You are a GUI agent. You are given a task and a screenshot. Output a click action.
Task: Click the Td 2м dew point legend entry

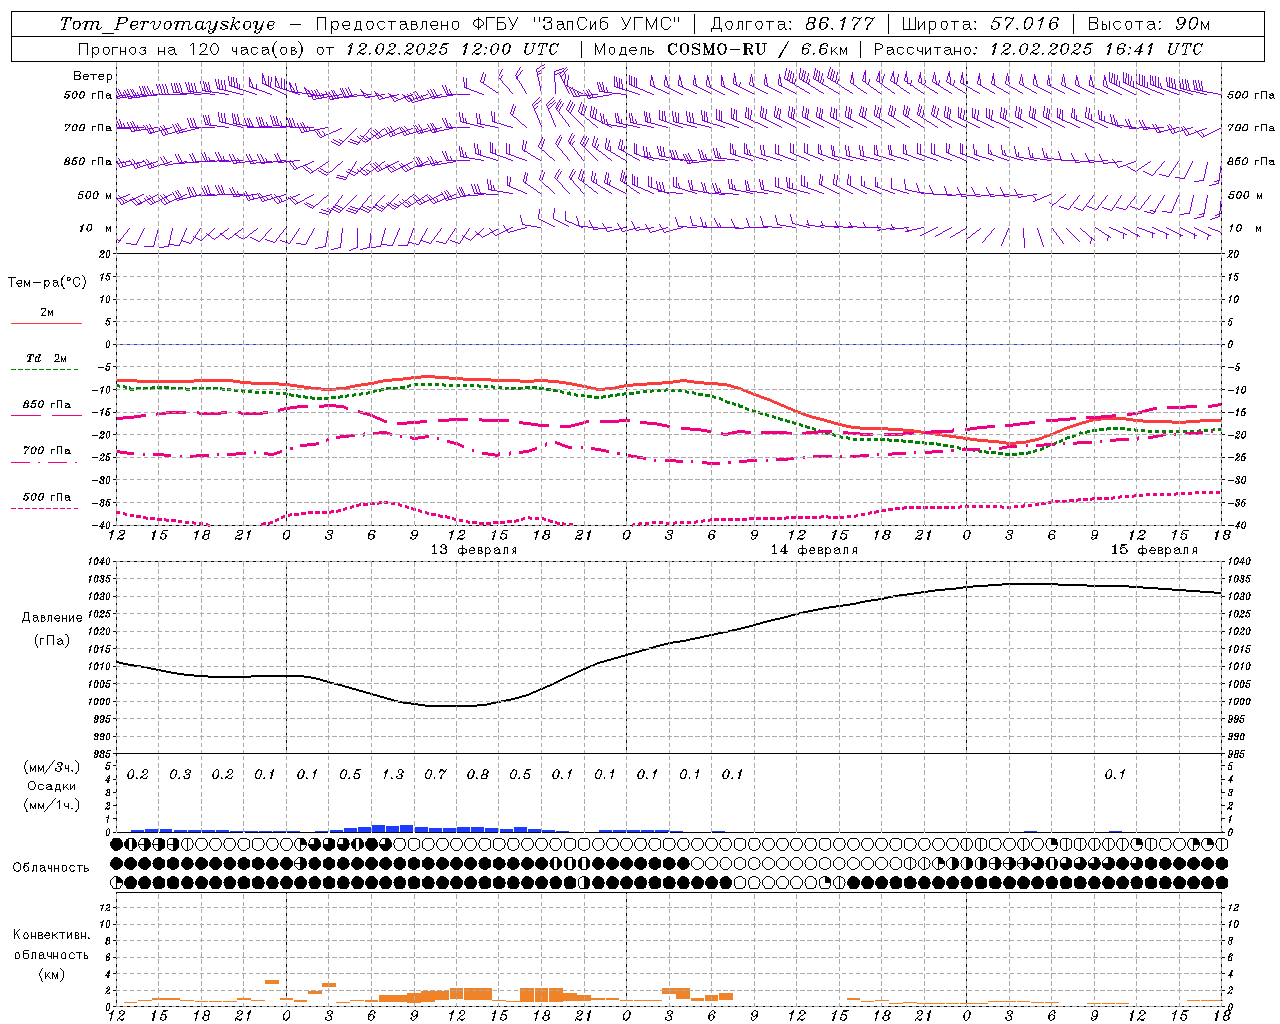pyautogui.click(x=46, y=358)
